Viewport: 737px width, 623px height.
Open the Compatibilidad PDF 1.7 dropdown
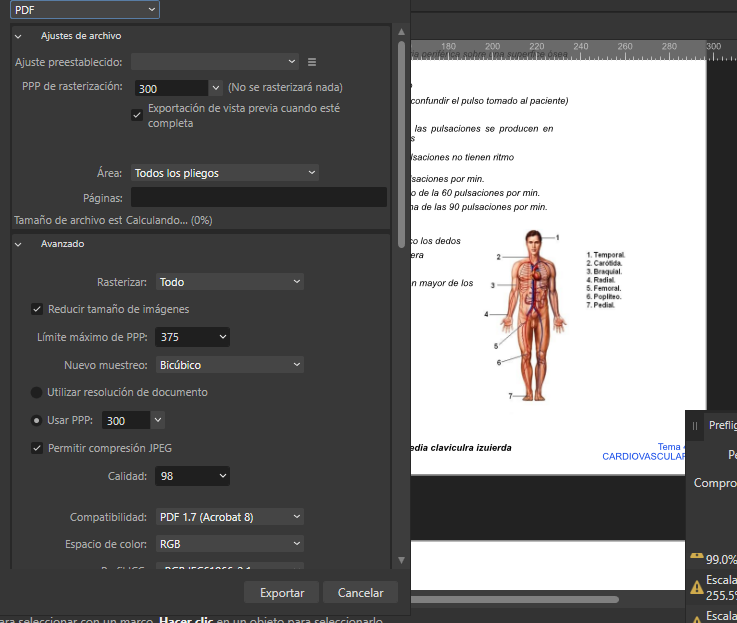[229, 516]
